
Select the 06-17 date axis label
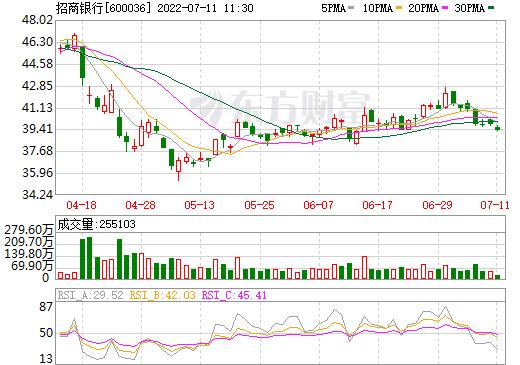pos(377,205)
